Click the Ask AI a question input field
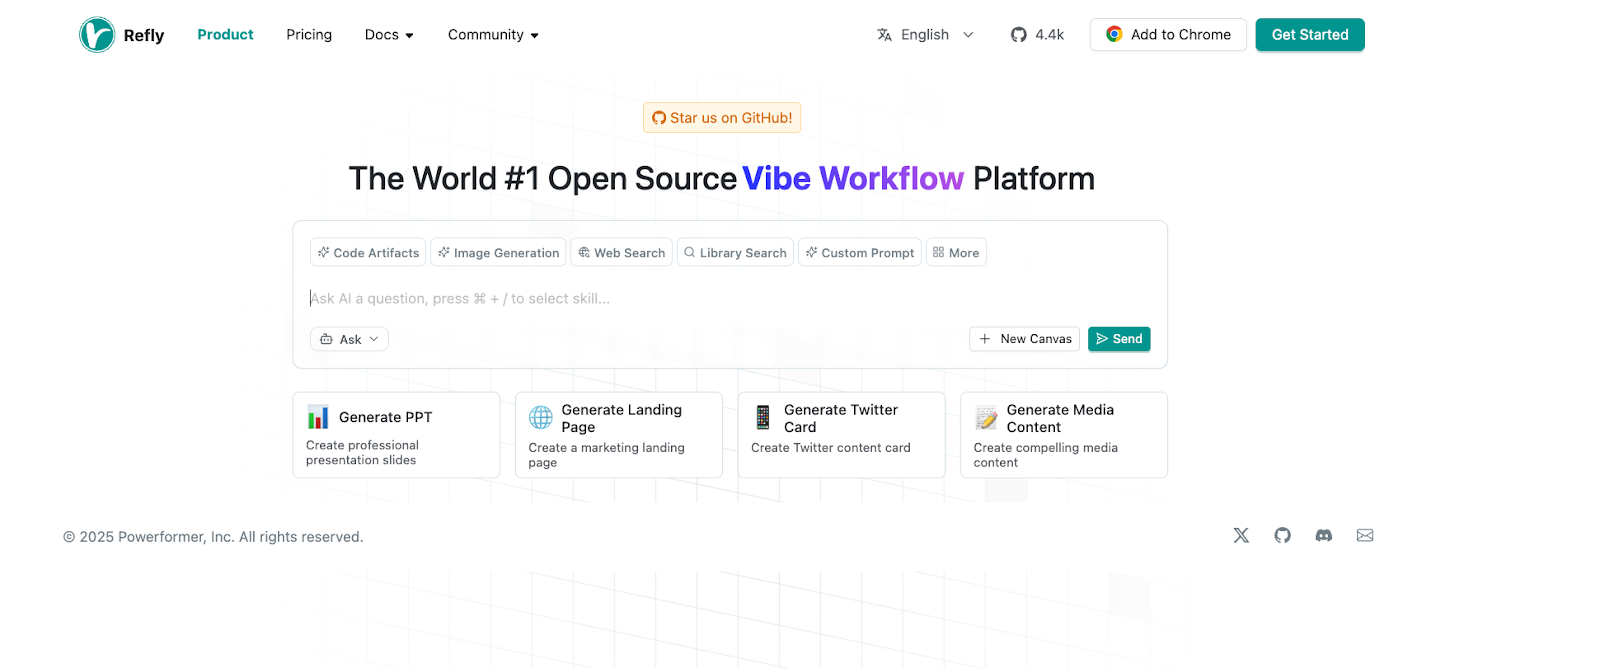1600x668 pixels. [730, 298]
